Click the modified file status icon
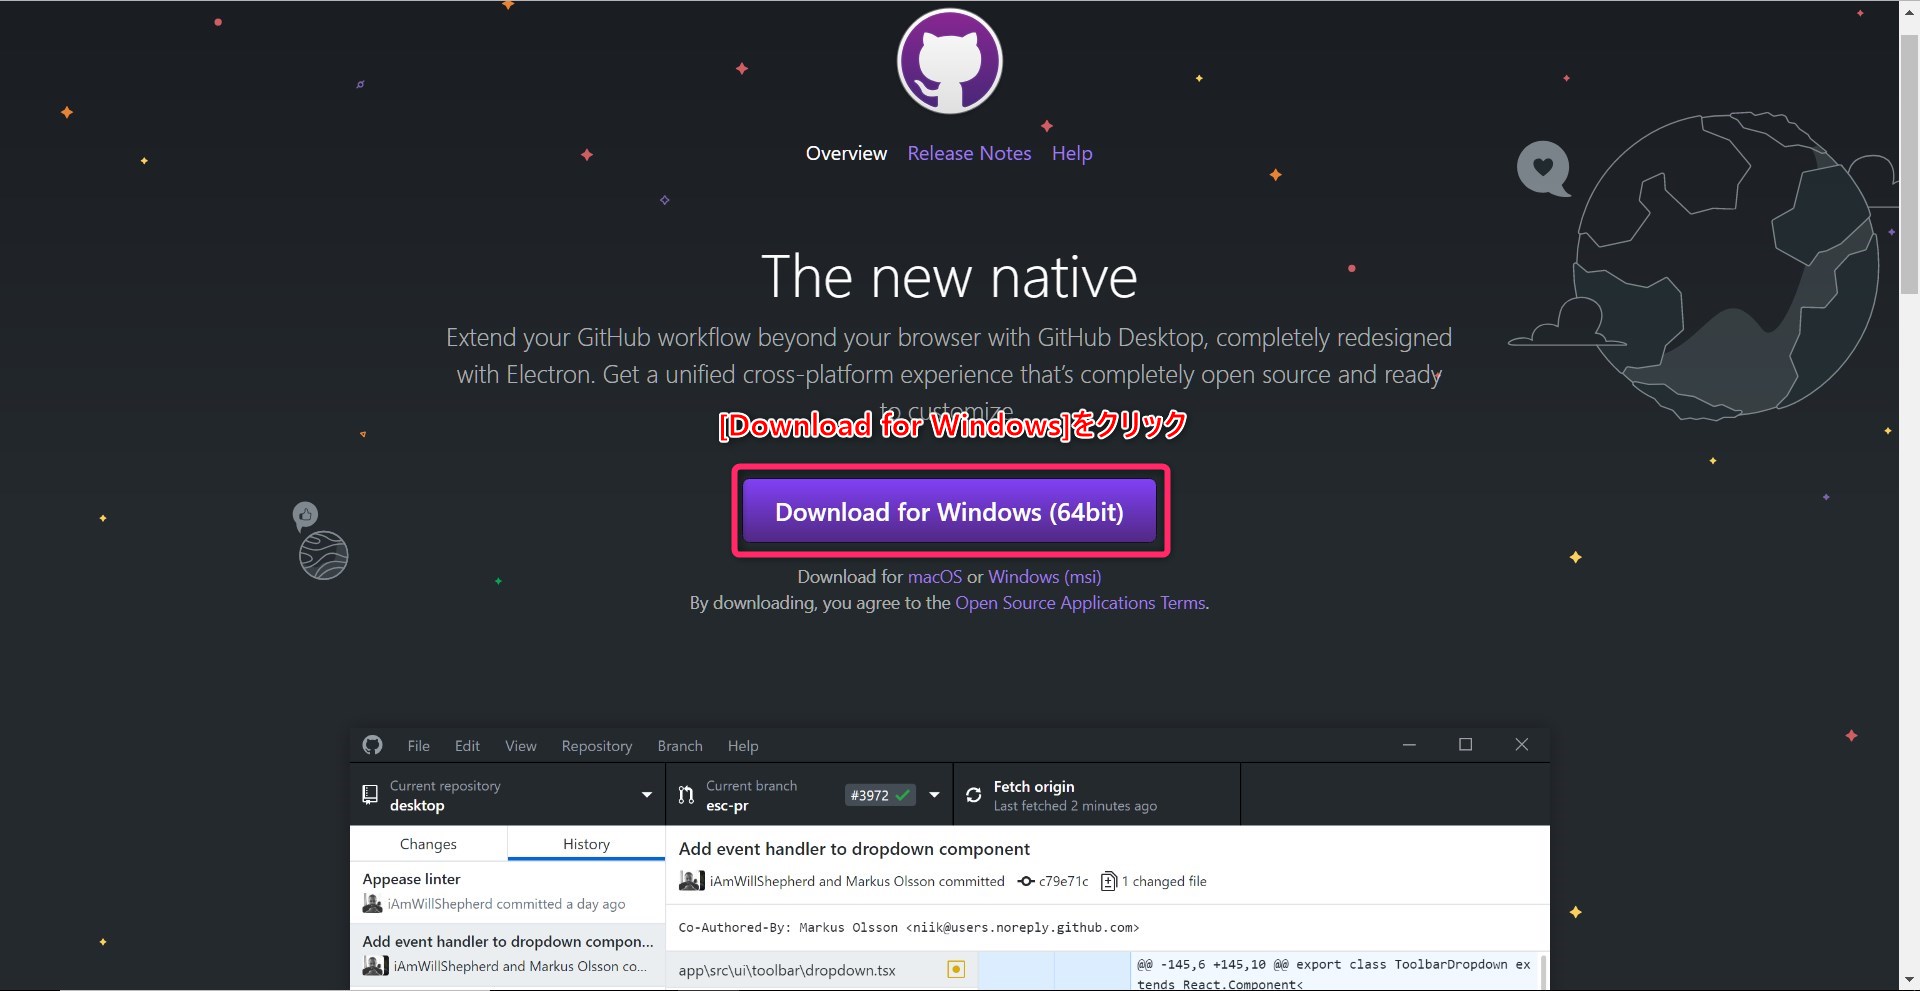Image resolution: width=1920 pixels, height=991 pixels. [x=956, y=969]
